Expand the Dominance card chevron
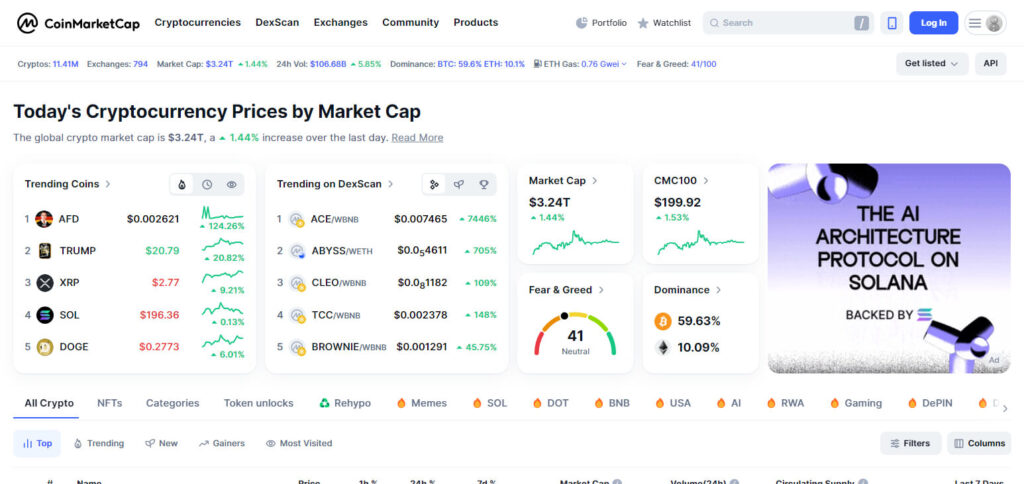This screenshot has height=484, width=1024. (x=718, y=290)
